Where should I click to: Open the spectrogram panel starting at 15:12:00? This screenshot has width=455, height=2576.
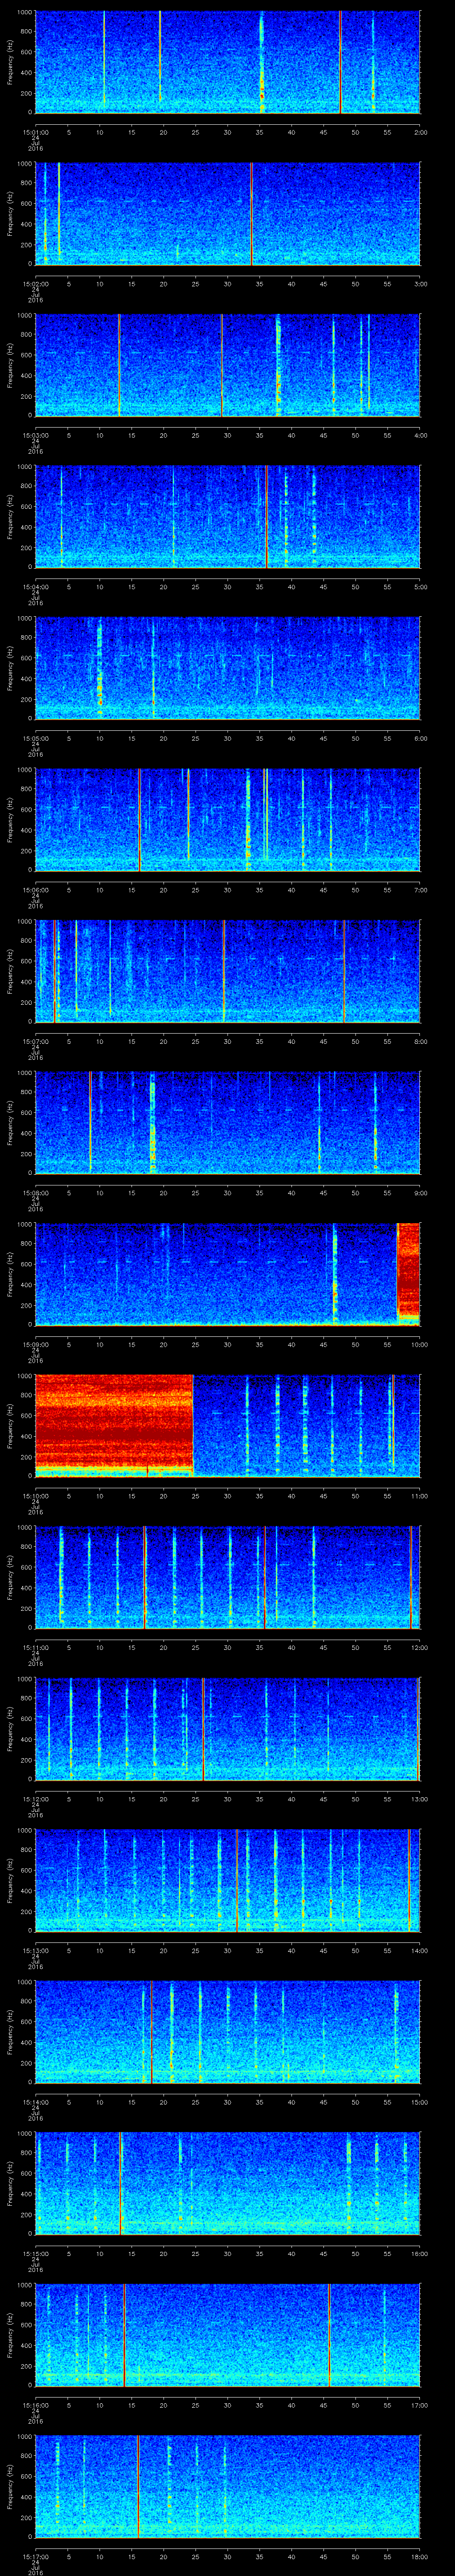[x=228, y=1728]
